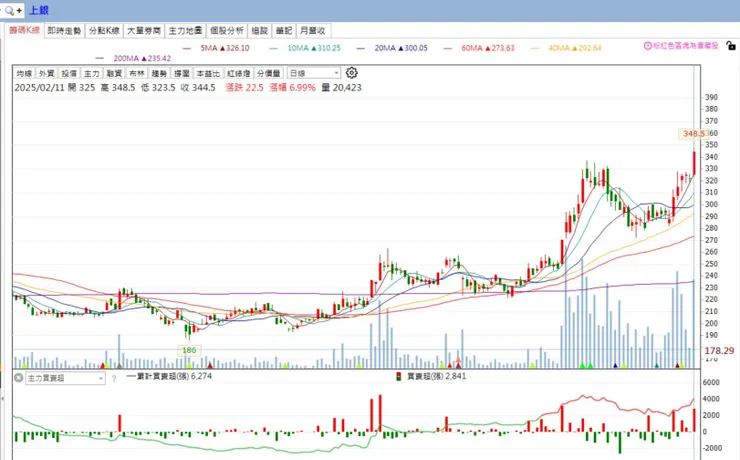The width and height of the screenshot is (740, 460).
Task: Click the 累計買賣超(張) 6,274 label
Action: (174, 376)
